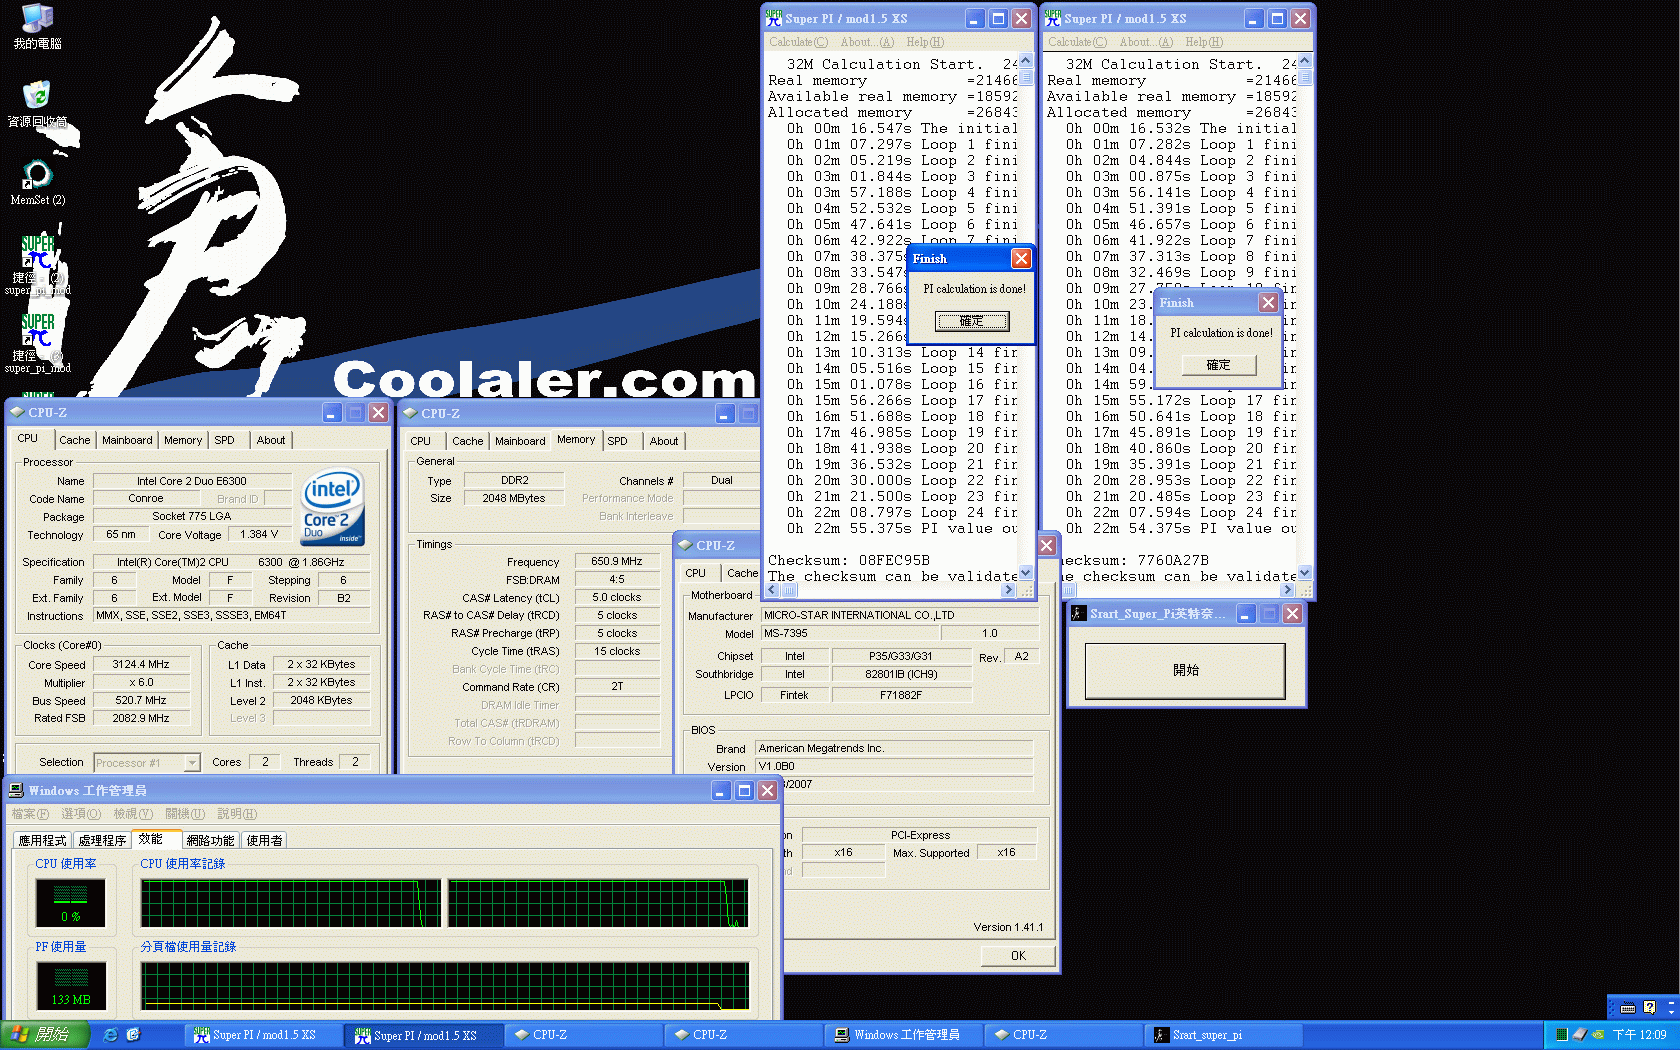Viewport: 1680px width, 1050px height.
Task: Open Mainboard tab in left CPU-Z window
Action: pos(127,440)
